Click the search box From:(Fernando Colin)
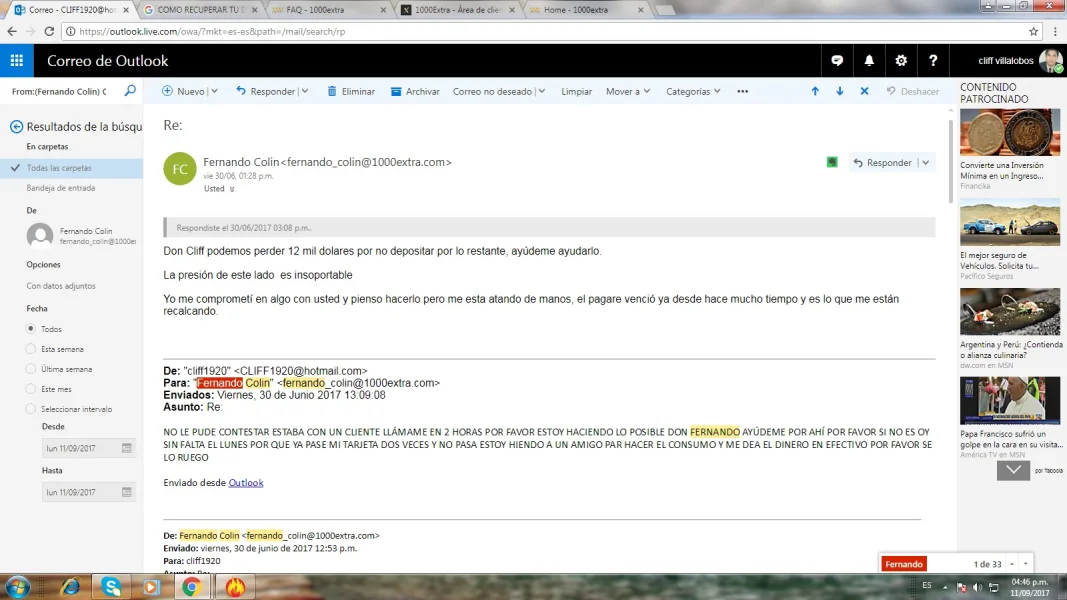The width and height of the screenshot is (1067, 600). point(61,91)
